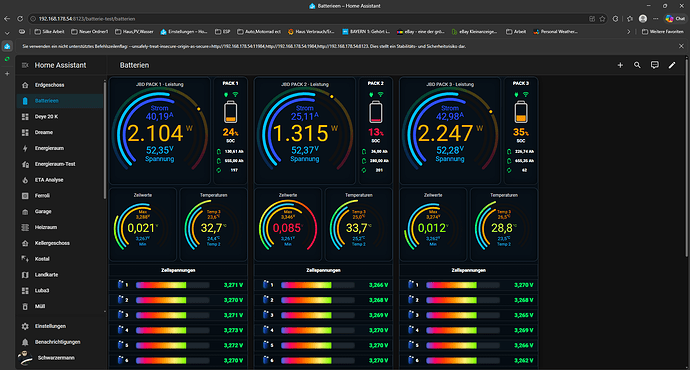690x370 pixels.
Task: Open the Landkarte sidebar entry
Action: click(60, 275)
